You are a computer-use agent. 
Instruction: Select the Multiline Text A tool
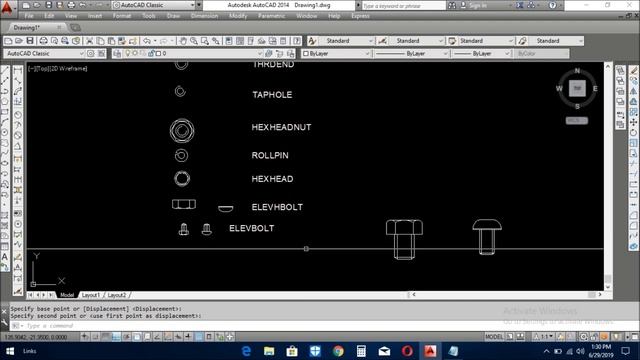pyautogui.click(x=5, y=257)
